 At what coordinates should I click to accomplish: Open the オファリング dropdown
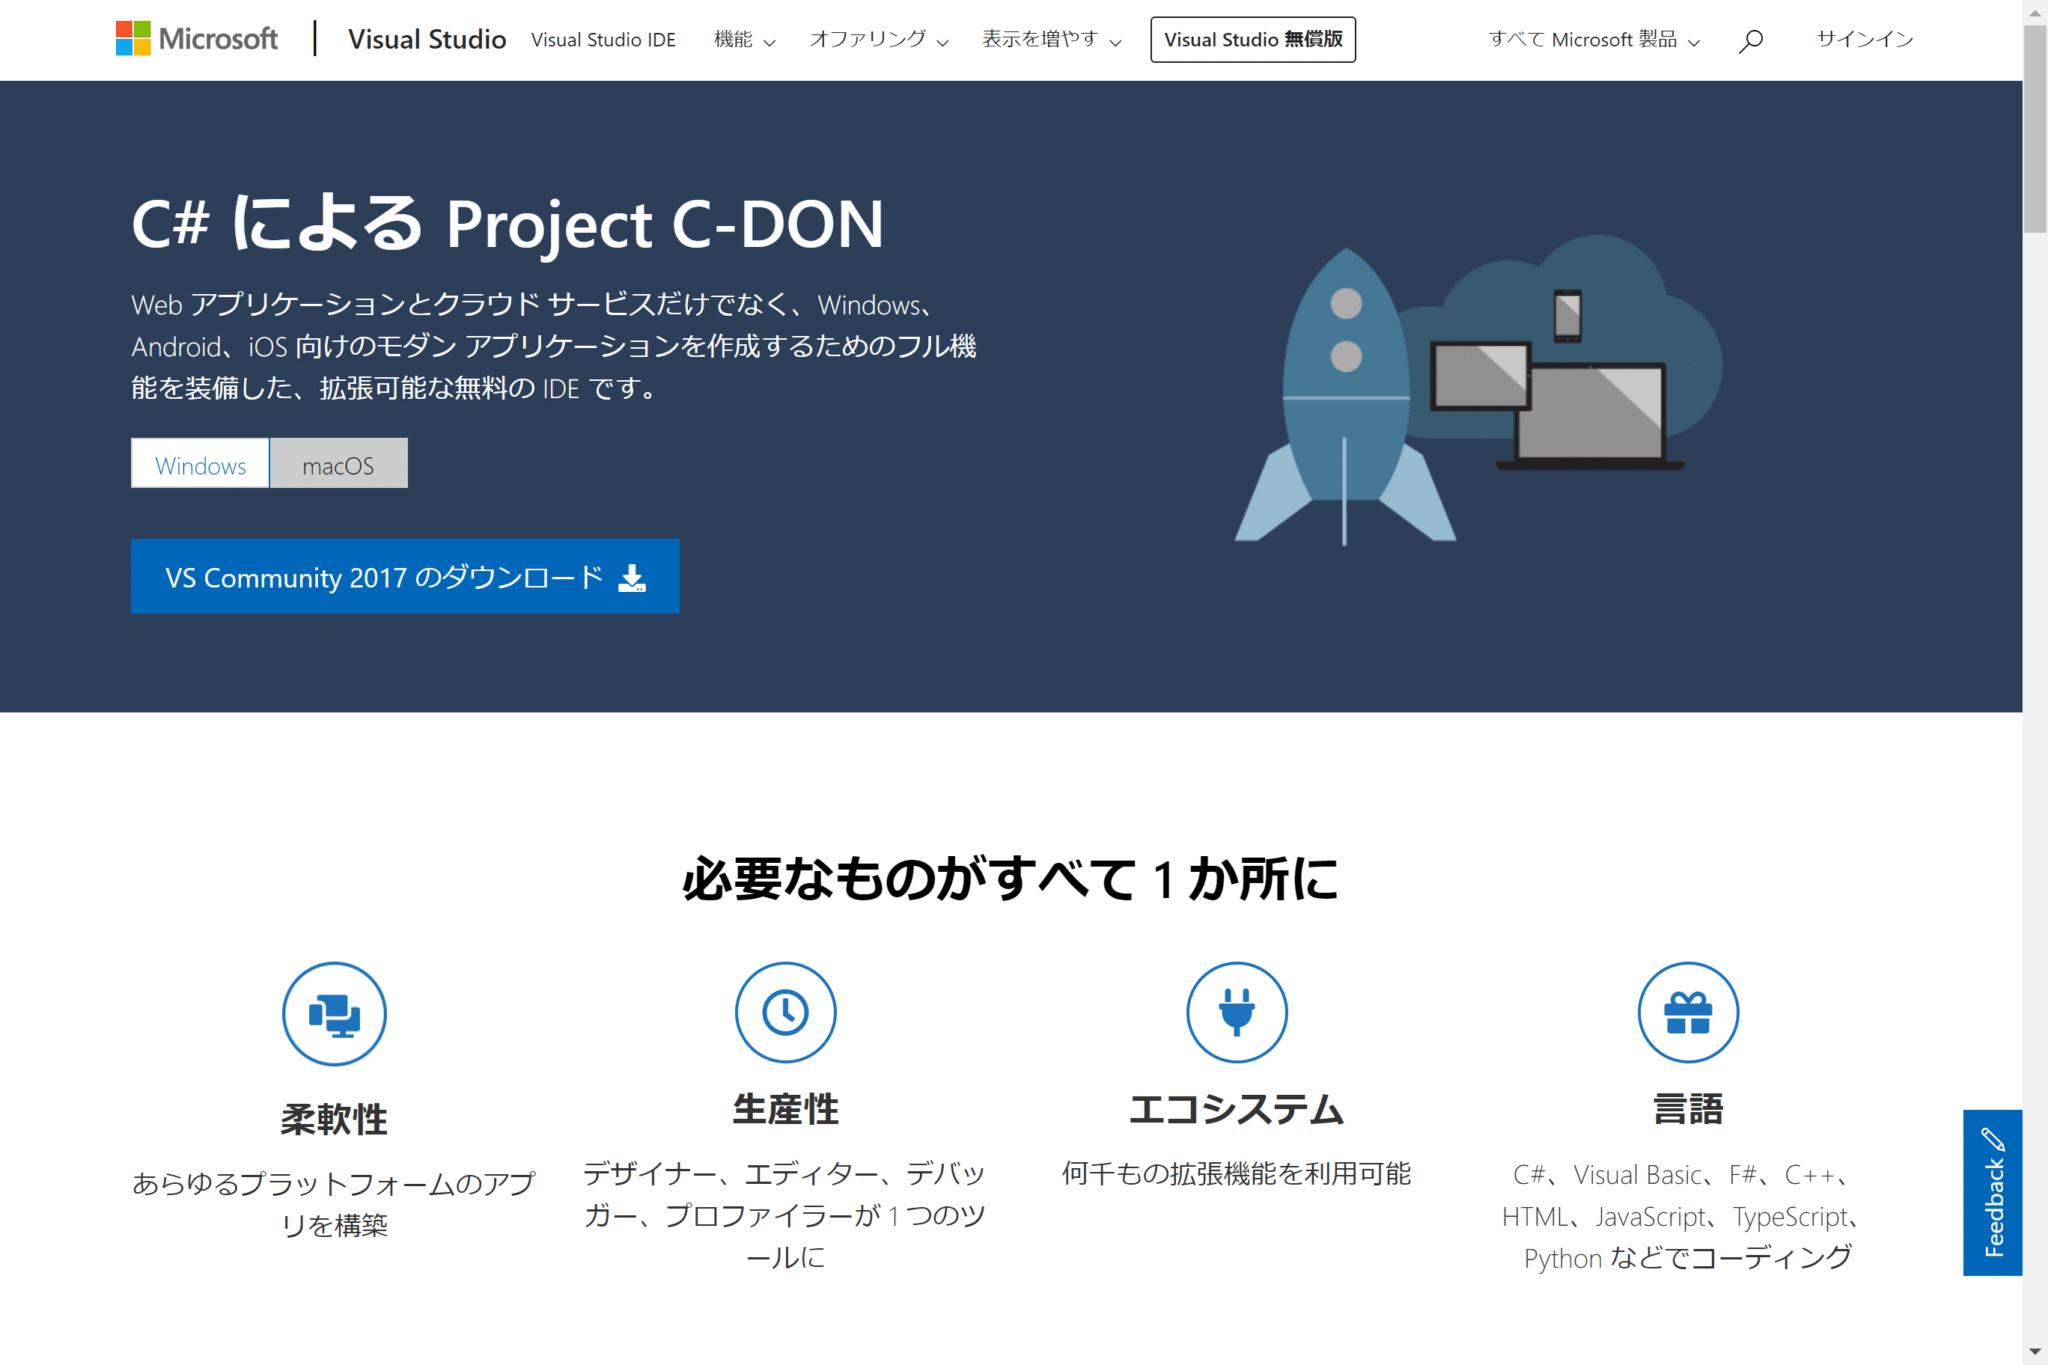tap(878, 40)
